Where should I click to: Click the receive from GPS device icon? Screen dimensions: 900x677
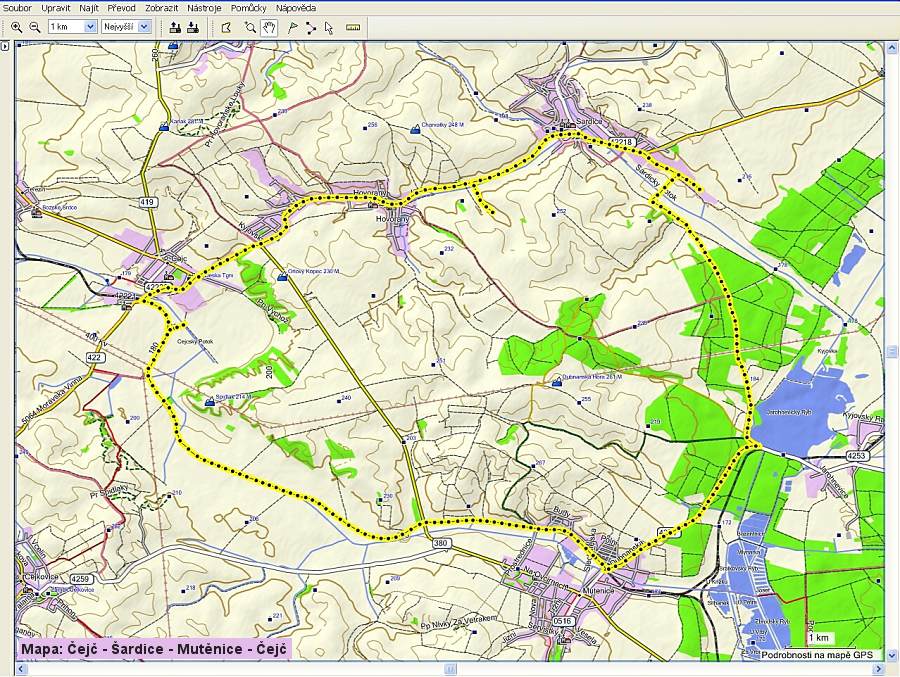click(192, 27)
